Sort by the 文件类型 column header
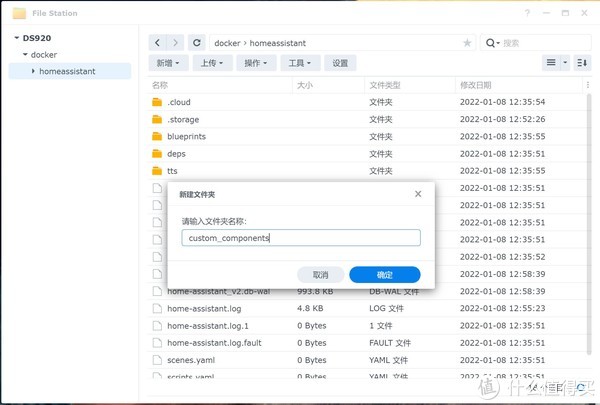600x405 pixels. (x=385, y=85)
